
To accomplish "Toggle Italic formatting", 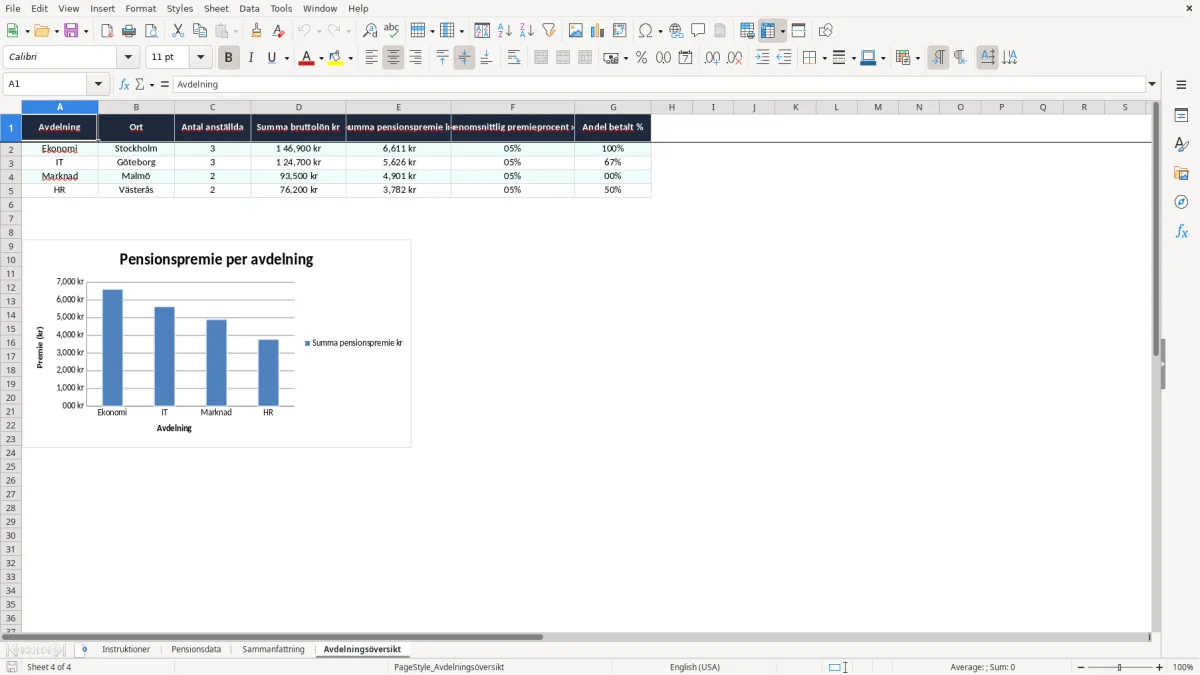I will 251,58.
